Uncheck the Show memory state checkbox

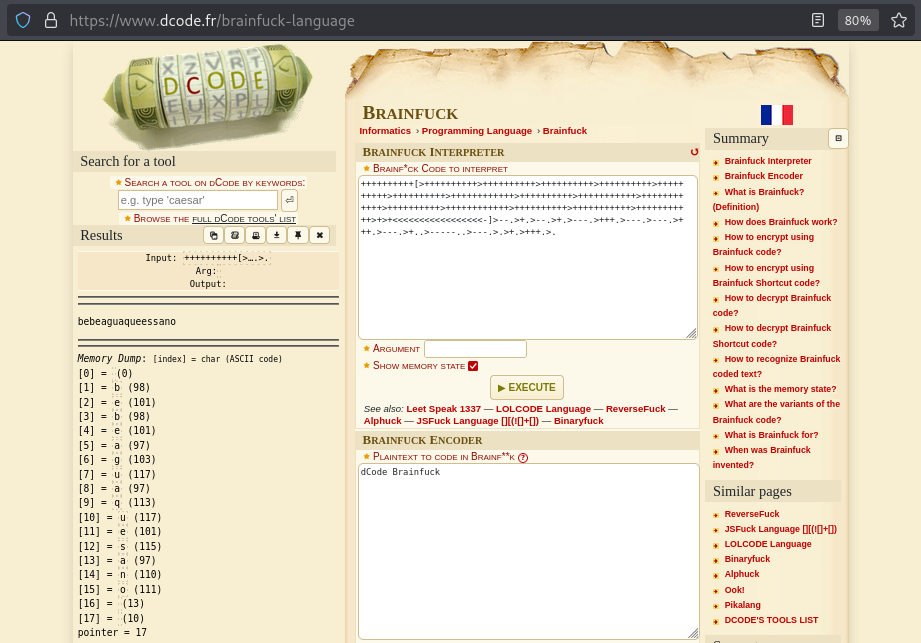(473, 366)
